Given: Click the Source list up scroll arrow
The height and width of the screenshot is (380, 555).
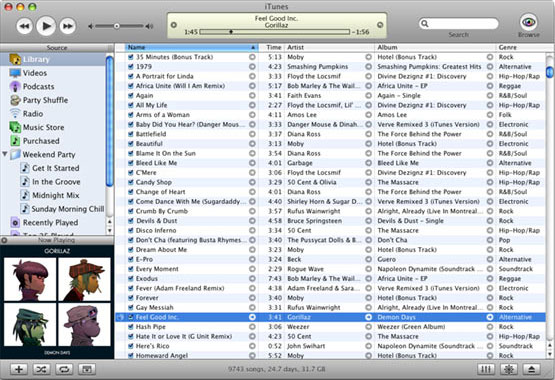Looking at the screenshot, I should (109, 221).
